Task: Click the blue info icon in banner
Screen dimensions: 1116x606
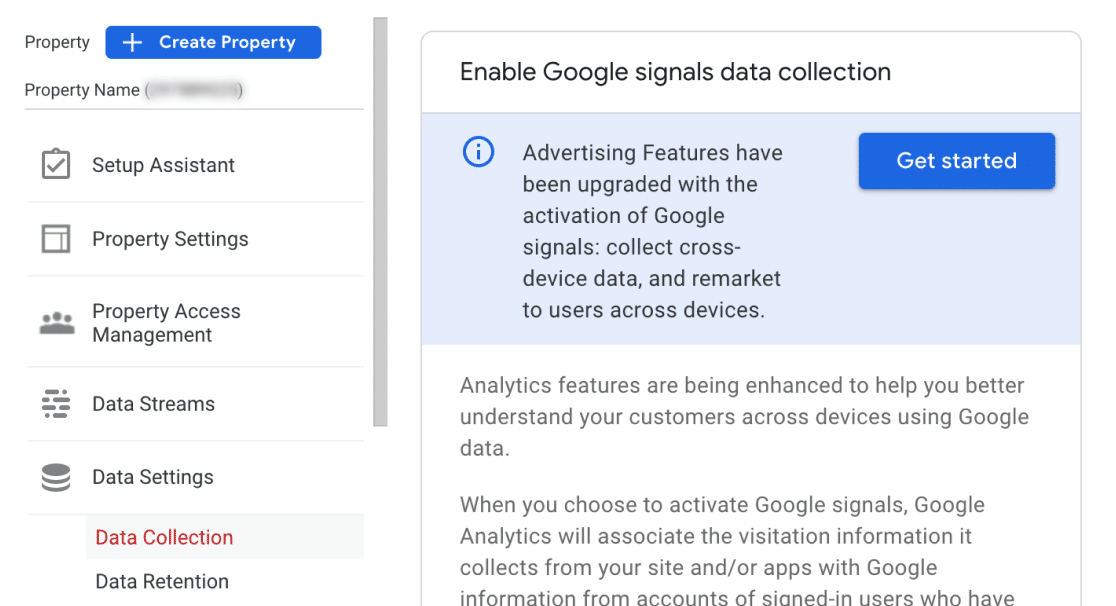Action: pos(478,153)
